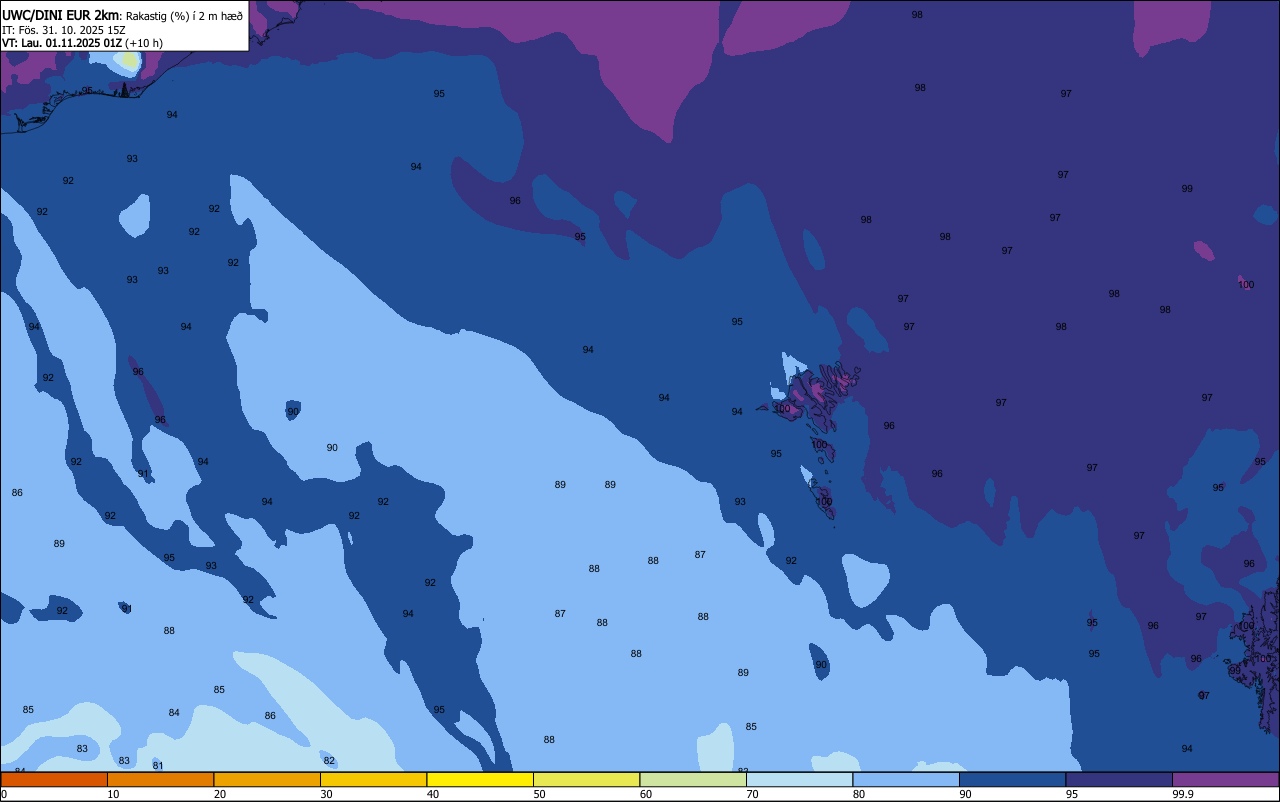
Task: Click the legend scale tick label '95'
Action: point(1072,794)
